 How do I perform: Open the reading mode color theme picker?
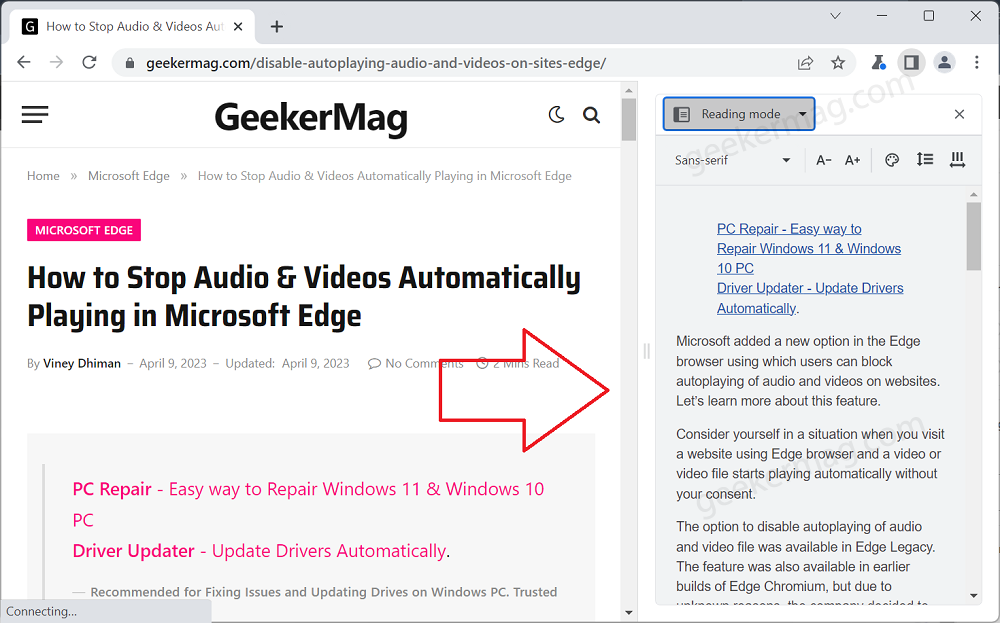pos(892,160)
